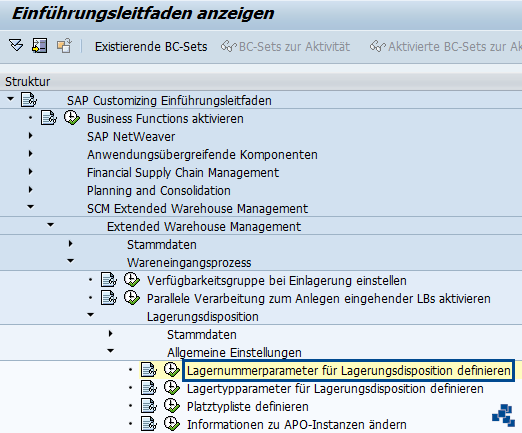Collapse the Lagerungsdisposition node
The image size is (522, 433).
(x=91, y=315)
